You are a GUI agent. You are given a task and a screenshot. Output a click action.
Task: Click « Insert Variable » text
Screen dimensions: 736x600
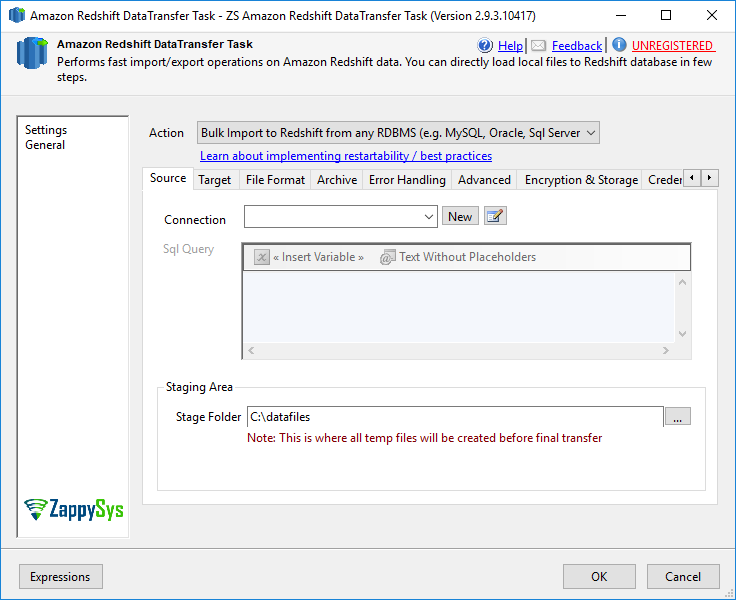pyautogui.click(x=318, y=257)
